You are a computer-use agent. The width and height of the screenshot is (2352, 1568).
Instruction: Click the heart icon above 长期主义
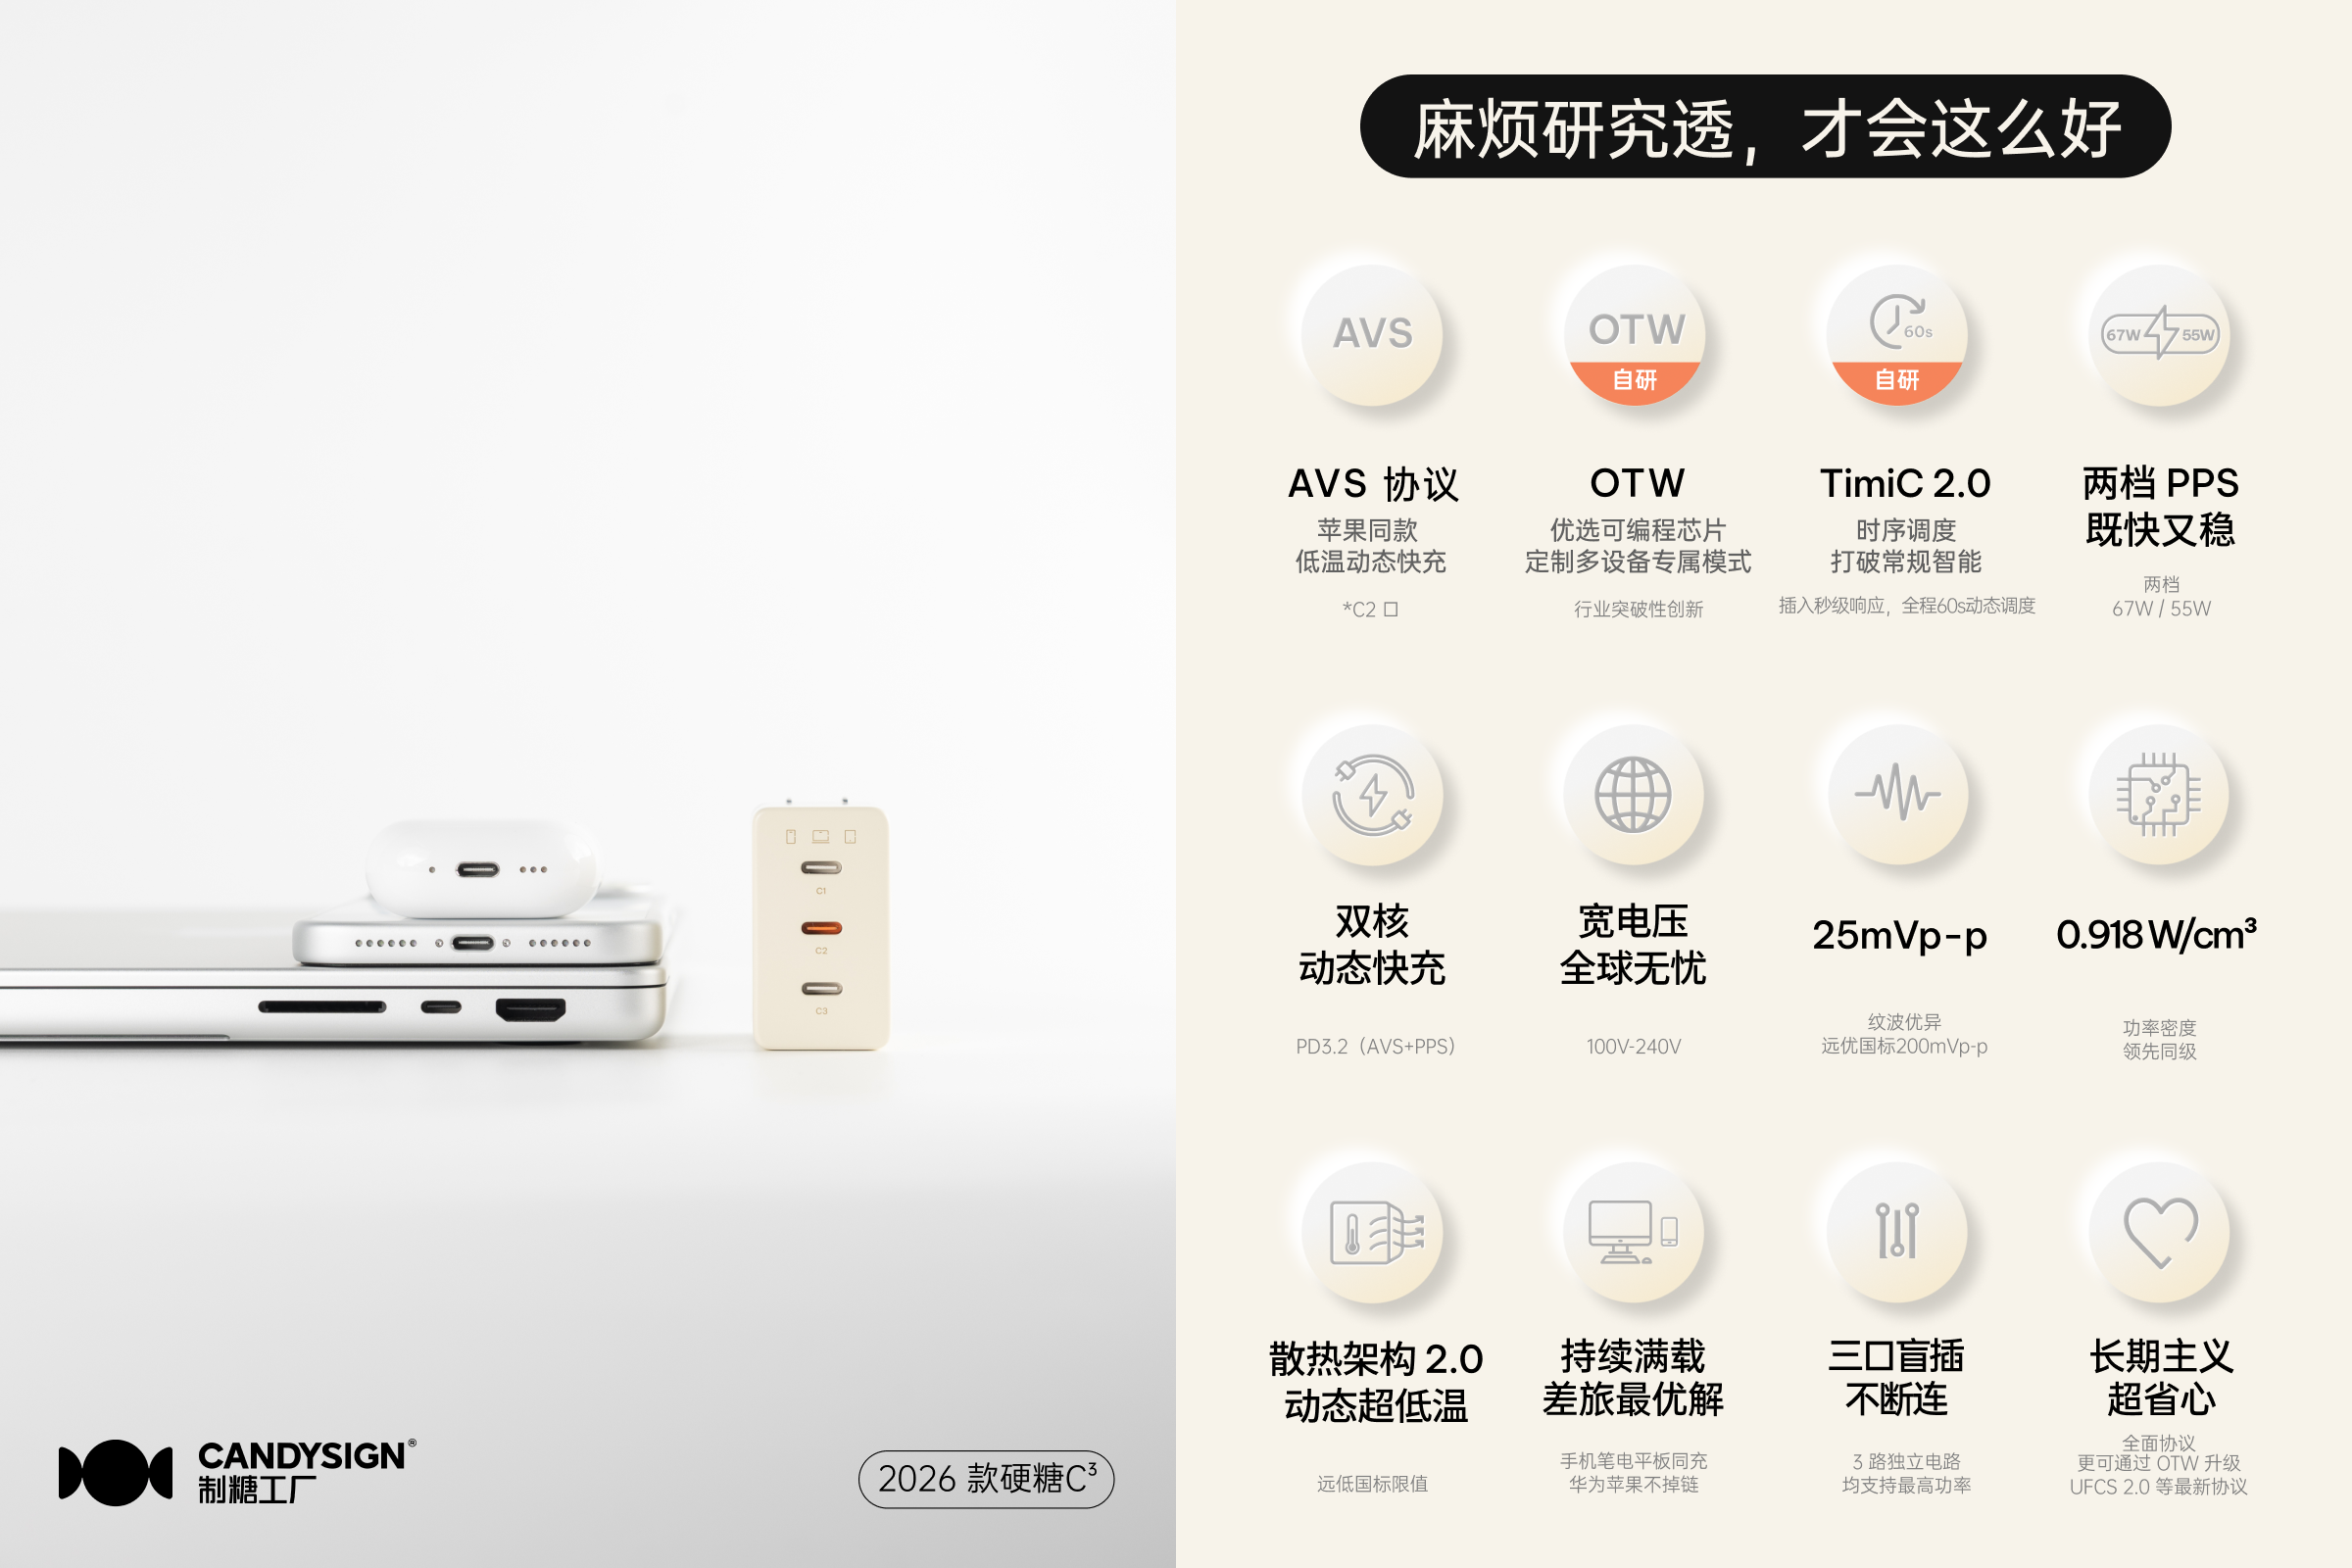click(2160, 1233)
